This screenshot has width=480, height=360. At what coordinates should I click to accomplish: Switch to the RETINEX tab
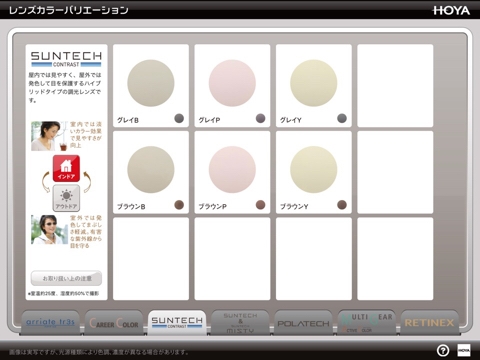[429, 323]
